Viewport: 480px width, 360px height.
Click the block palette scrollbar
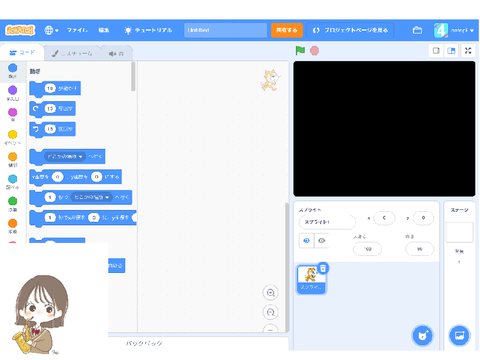pos(133,77)
